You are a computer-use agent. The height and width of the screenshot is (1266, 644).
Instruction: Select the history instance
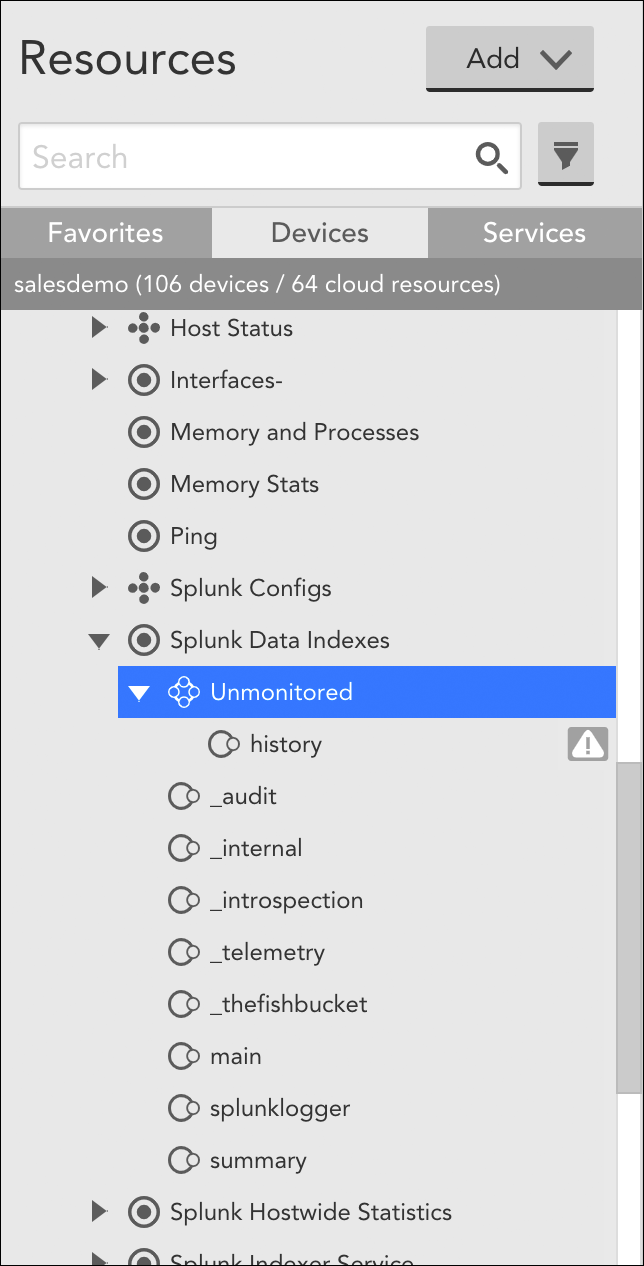coord(286,744)
